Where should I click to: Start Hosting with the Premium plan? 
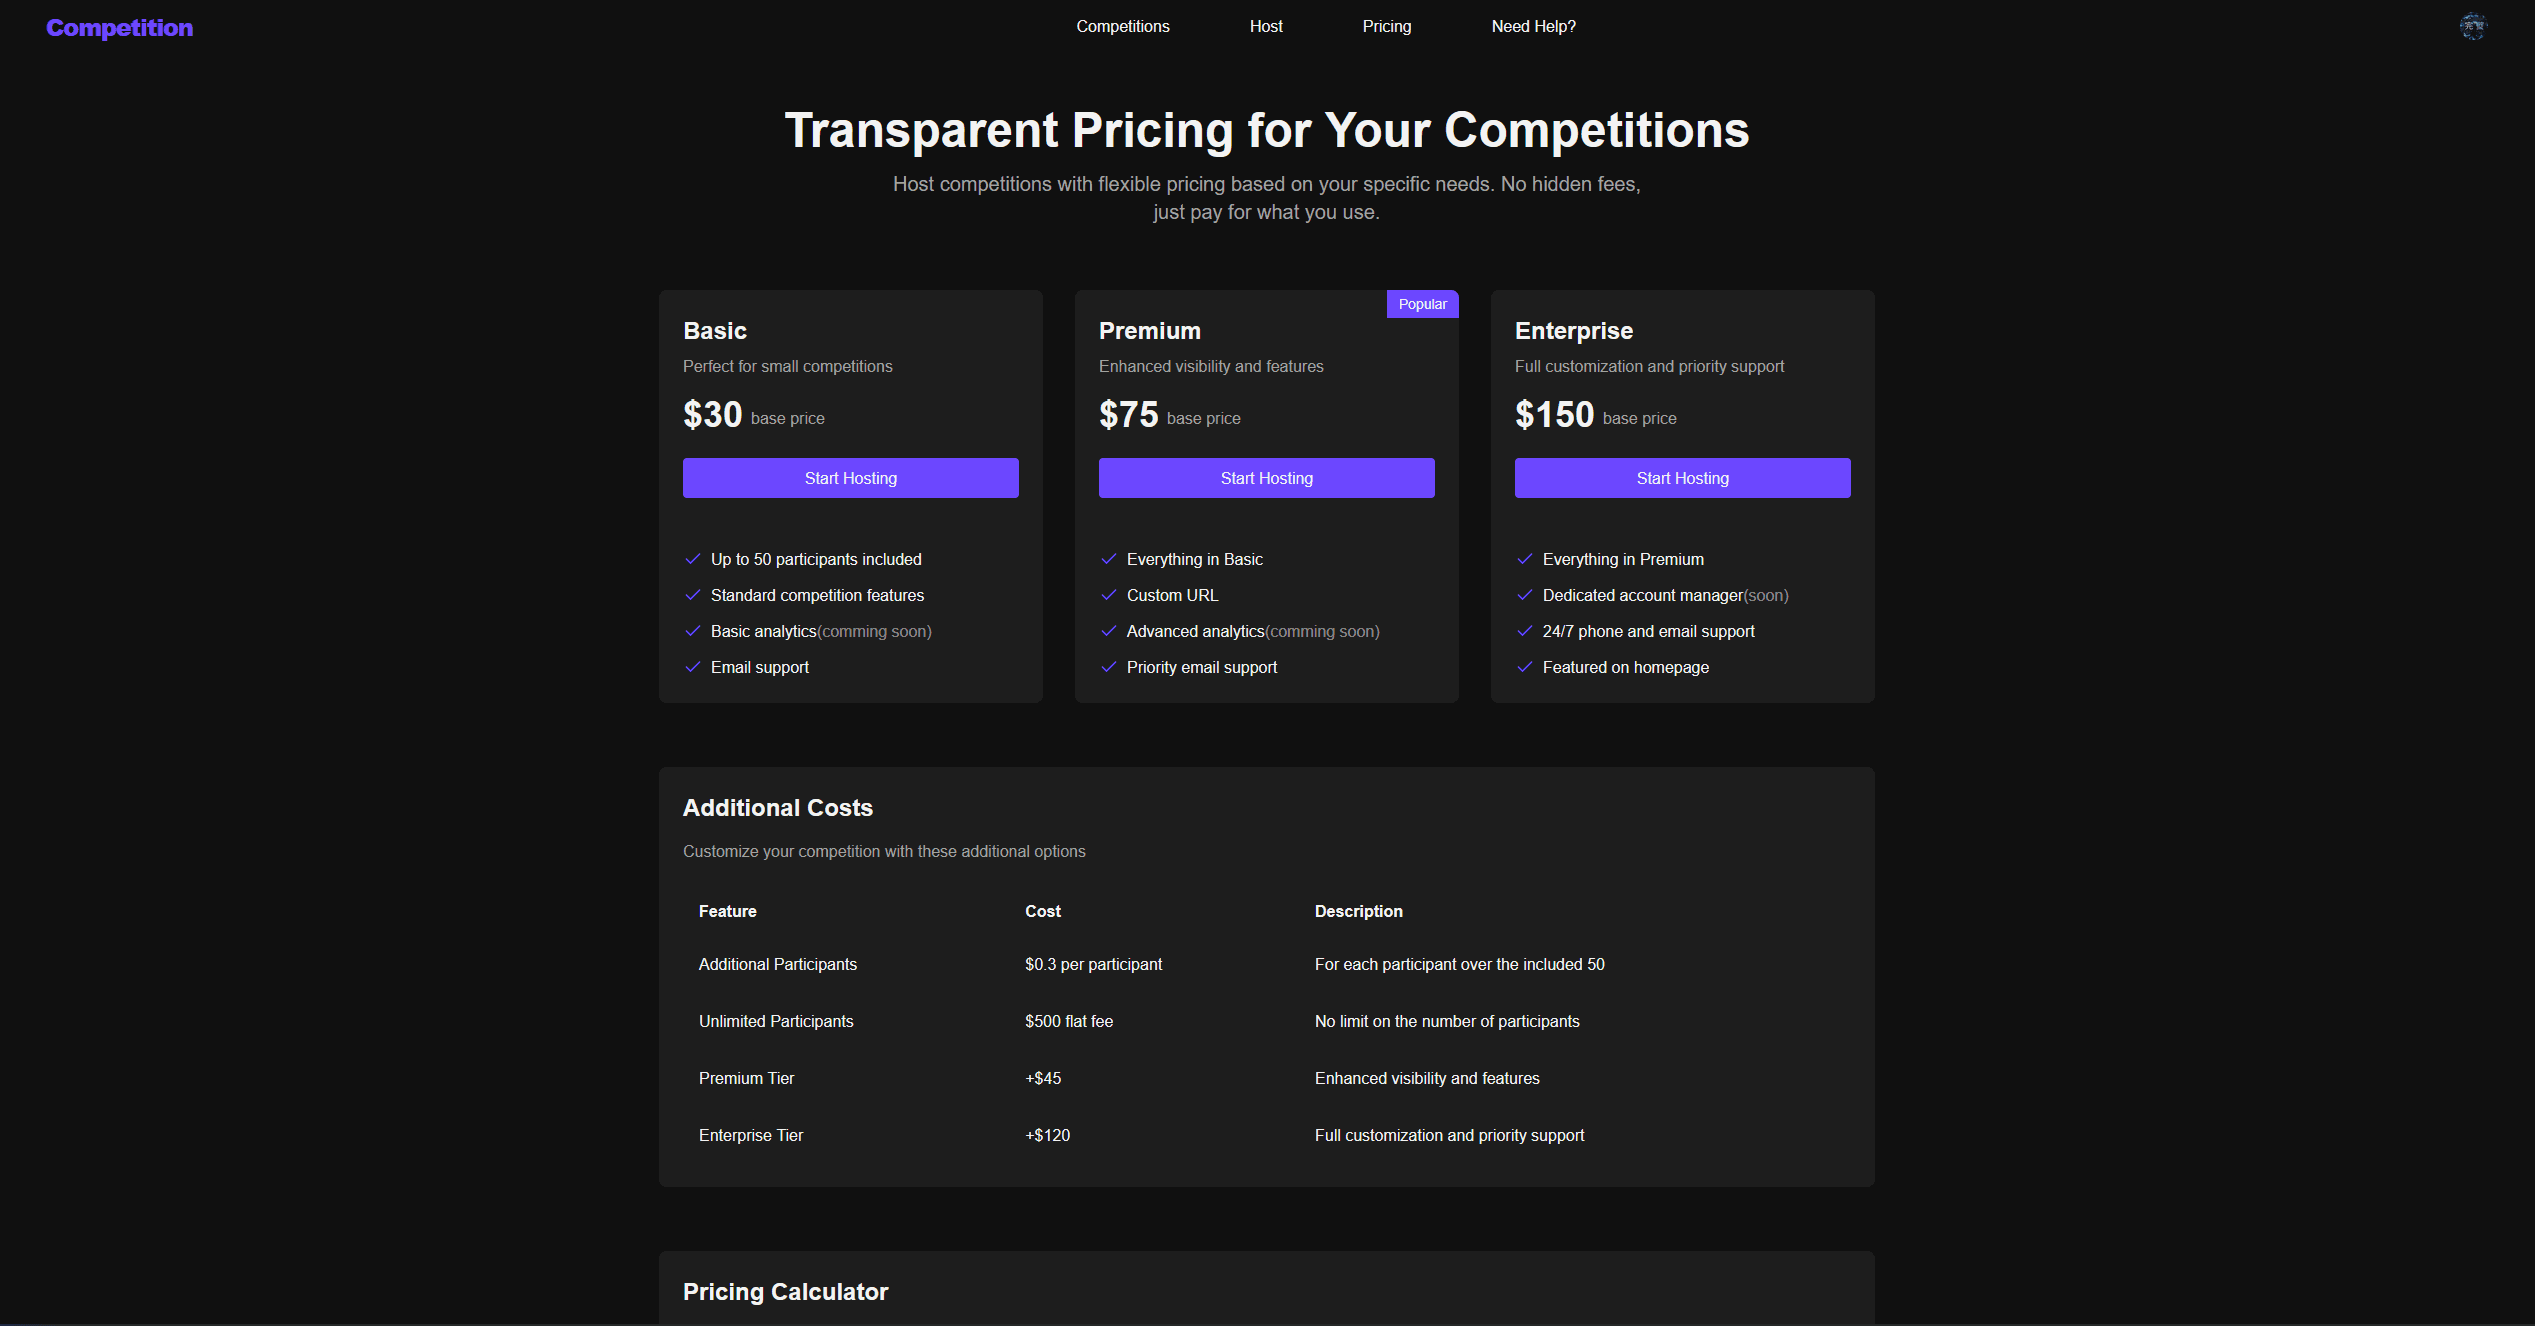(x=1267, y=478)
